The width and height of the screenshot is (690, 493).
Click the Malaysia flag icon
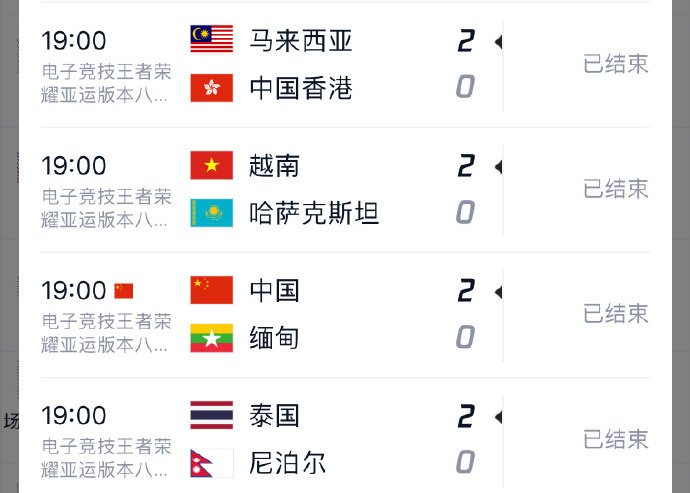coord(211,40)
